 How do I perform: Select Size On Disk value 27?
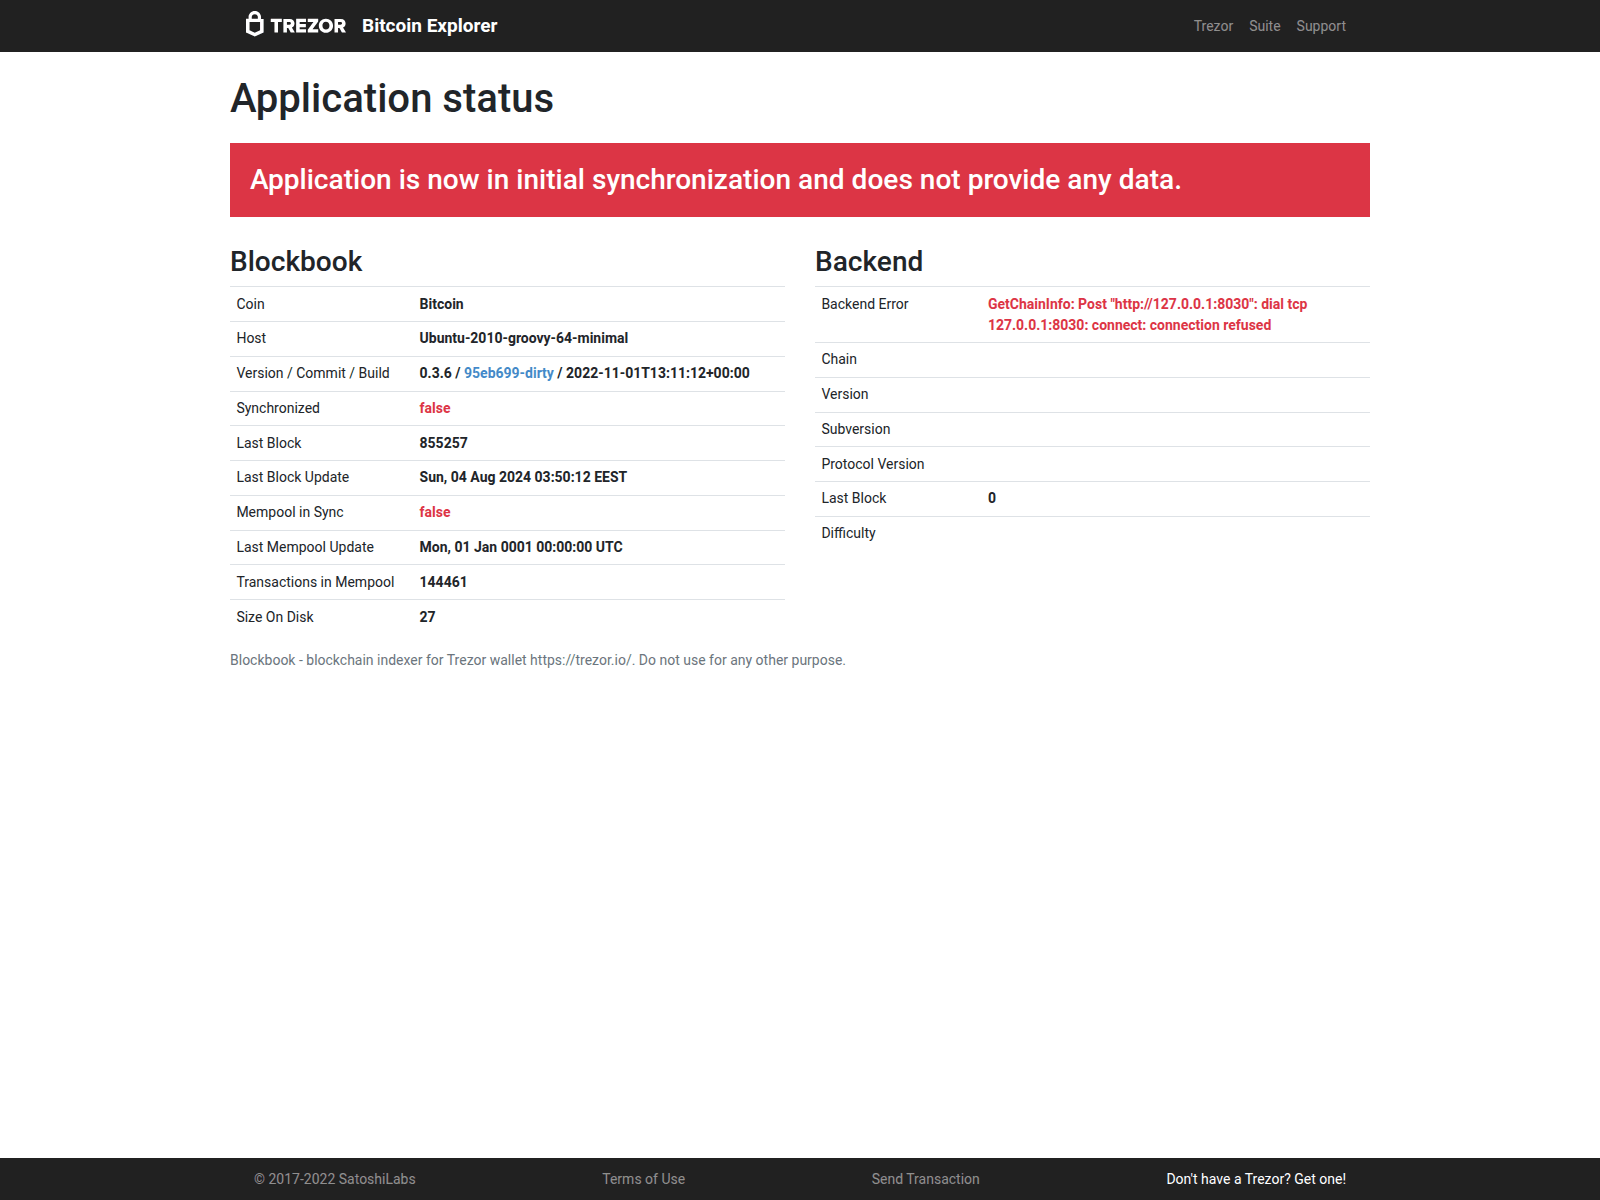(427, 617)
